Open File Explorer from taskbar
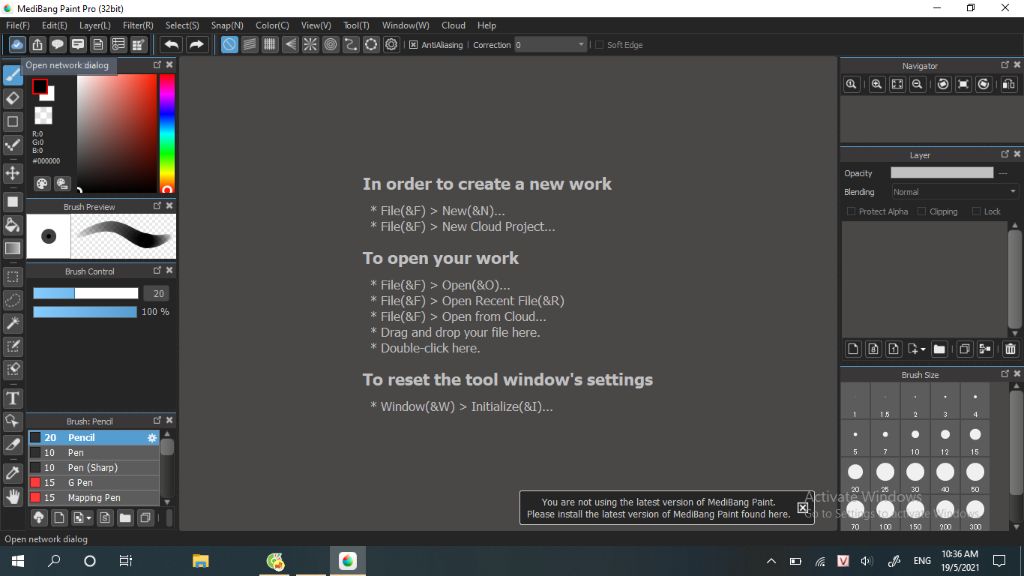Screen dimensions: 1024x576 pyautogui.click(x=200, y=561)
